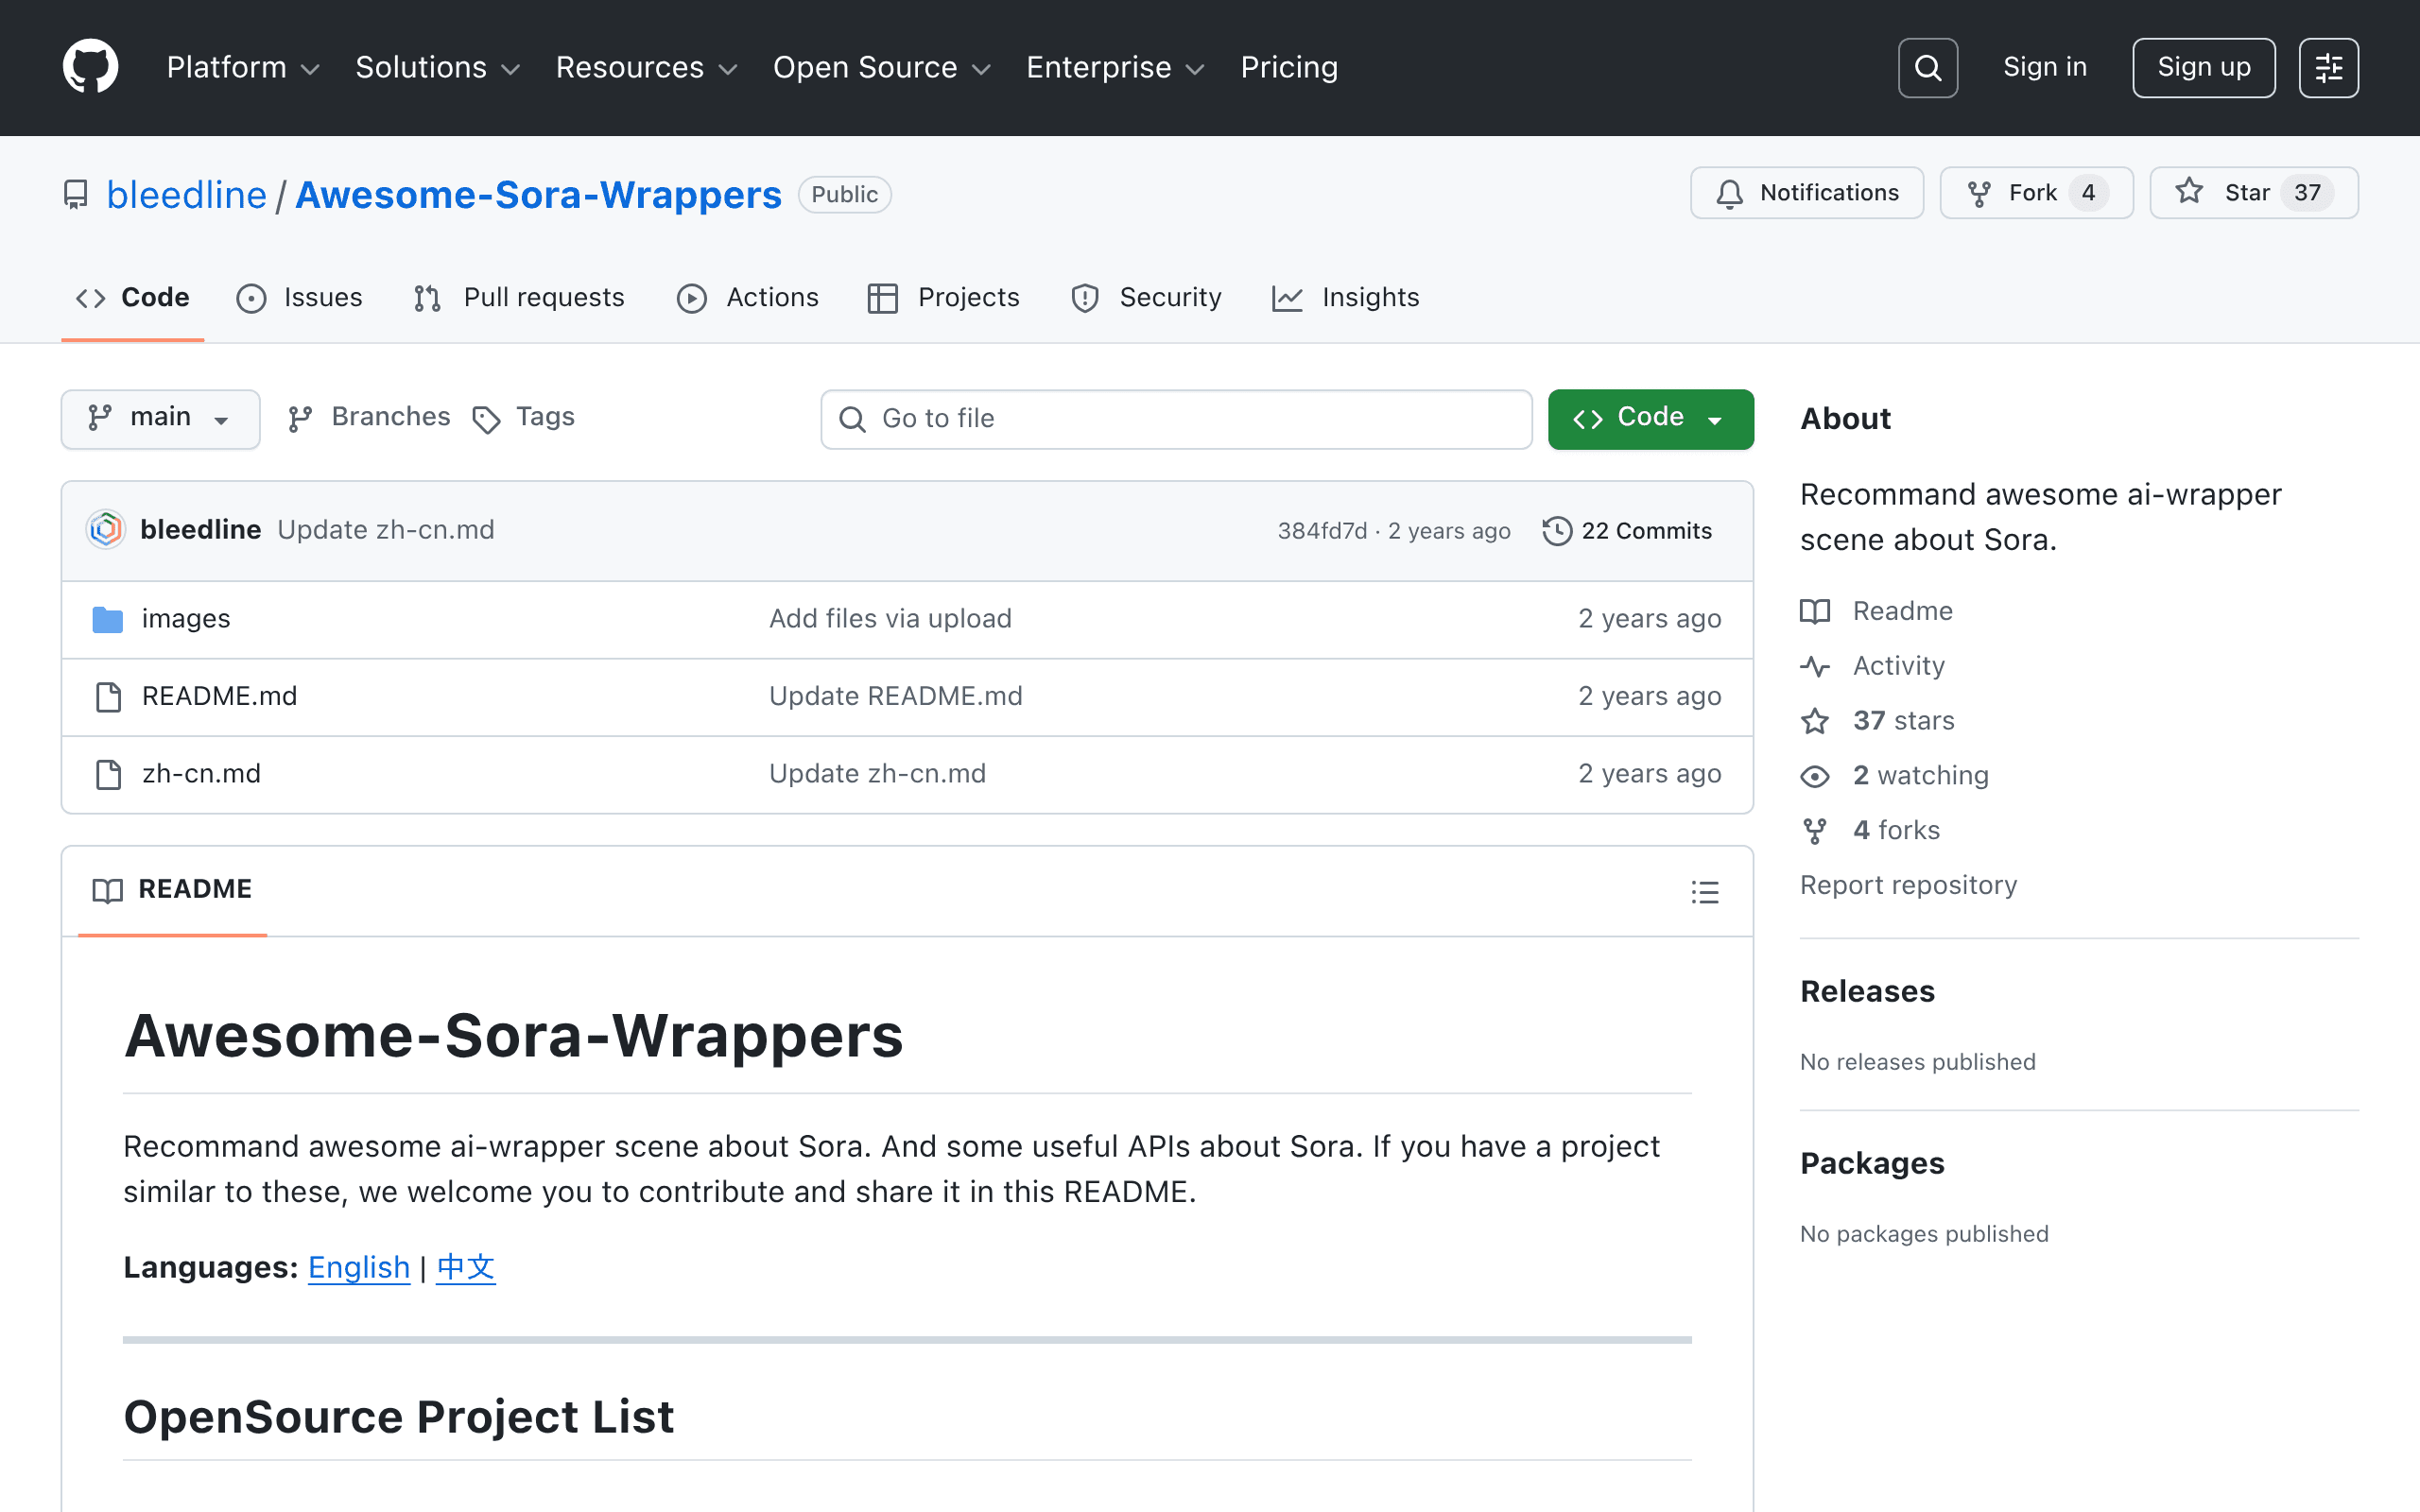This screenshot has height=1512, width=2420.
Task: Open the Pull requests tab
Action: pyautogui.click(x=520, y=298)
